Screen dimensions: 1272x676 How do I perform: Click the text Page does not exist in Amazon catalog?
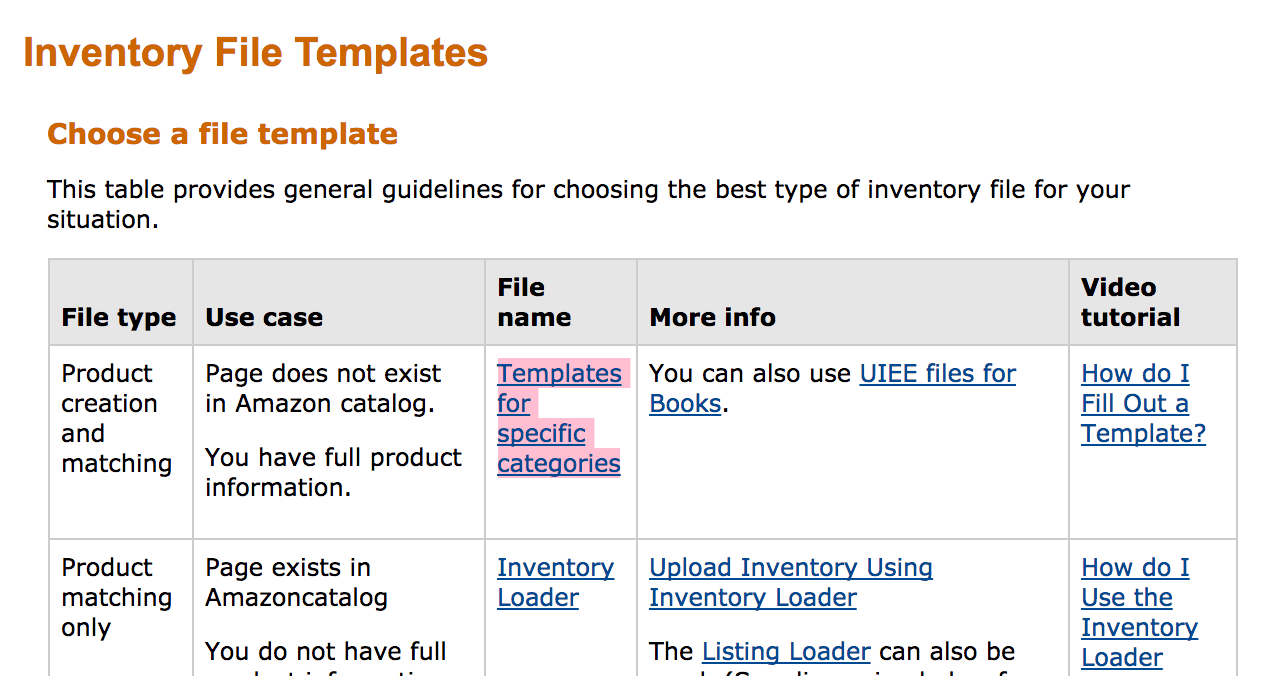coord(323,388)
